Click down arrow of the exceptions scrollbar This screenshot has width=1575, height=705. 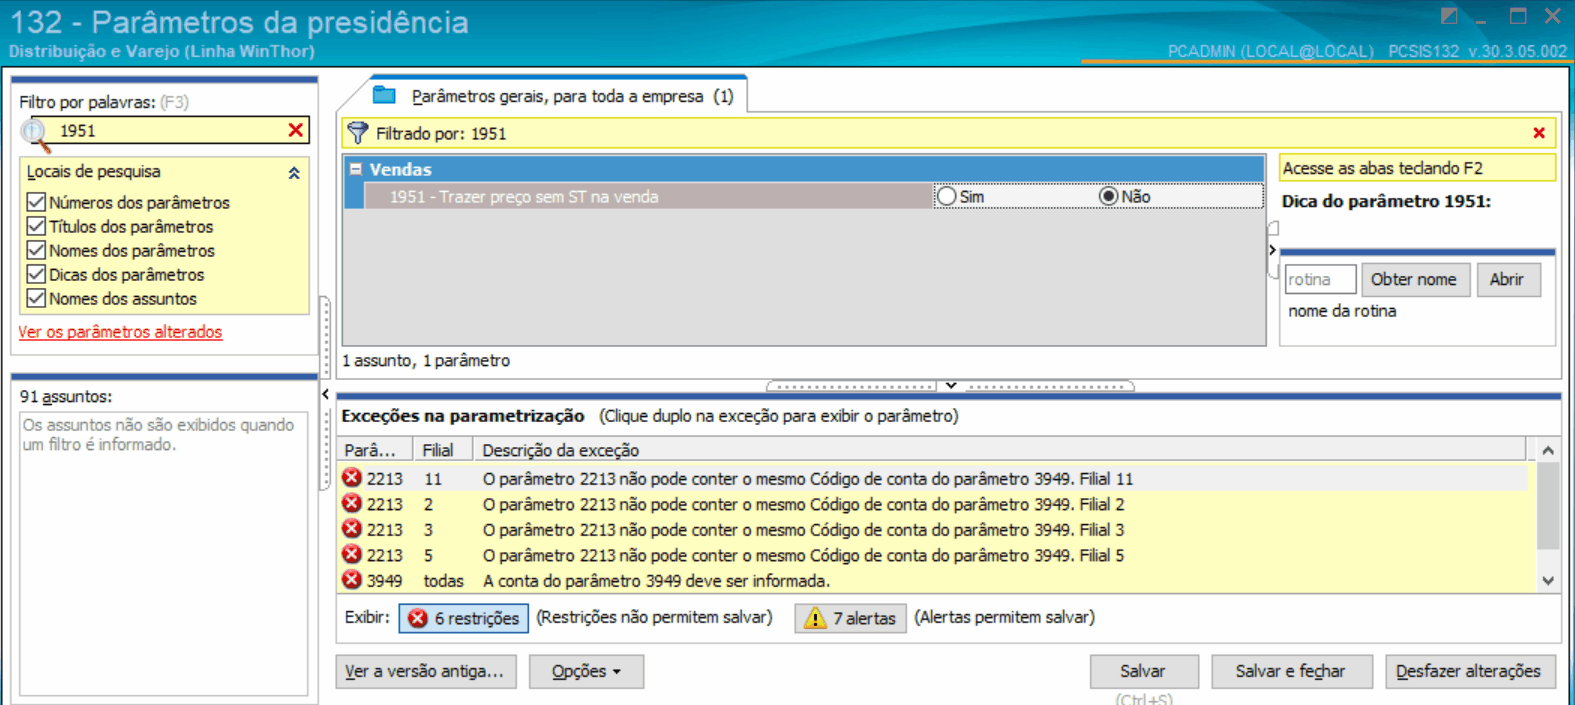[1548, 580]
